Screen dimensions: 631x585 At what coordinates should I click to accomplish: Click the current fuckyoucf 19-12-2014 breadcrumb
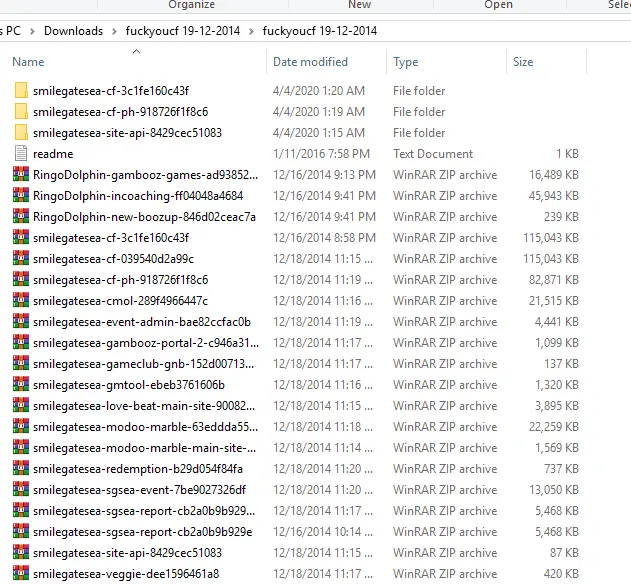tap(320, 31)
